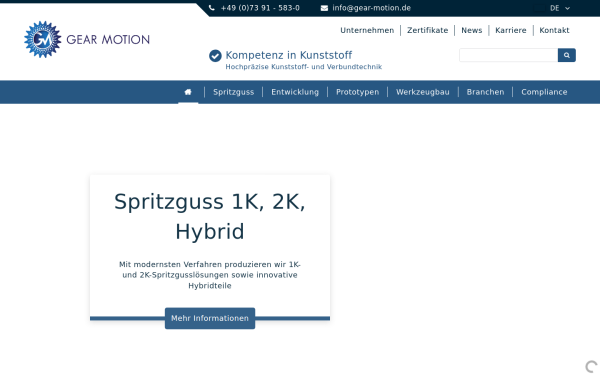Screen dimensions: 600x375
Task: Click the Mehr Informationen button
Action: click(x=210, y=318)
